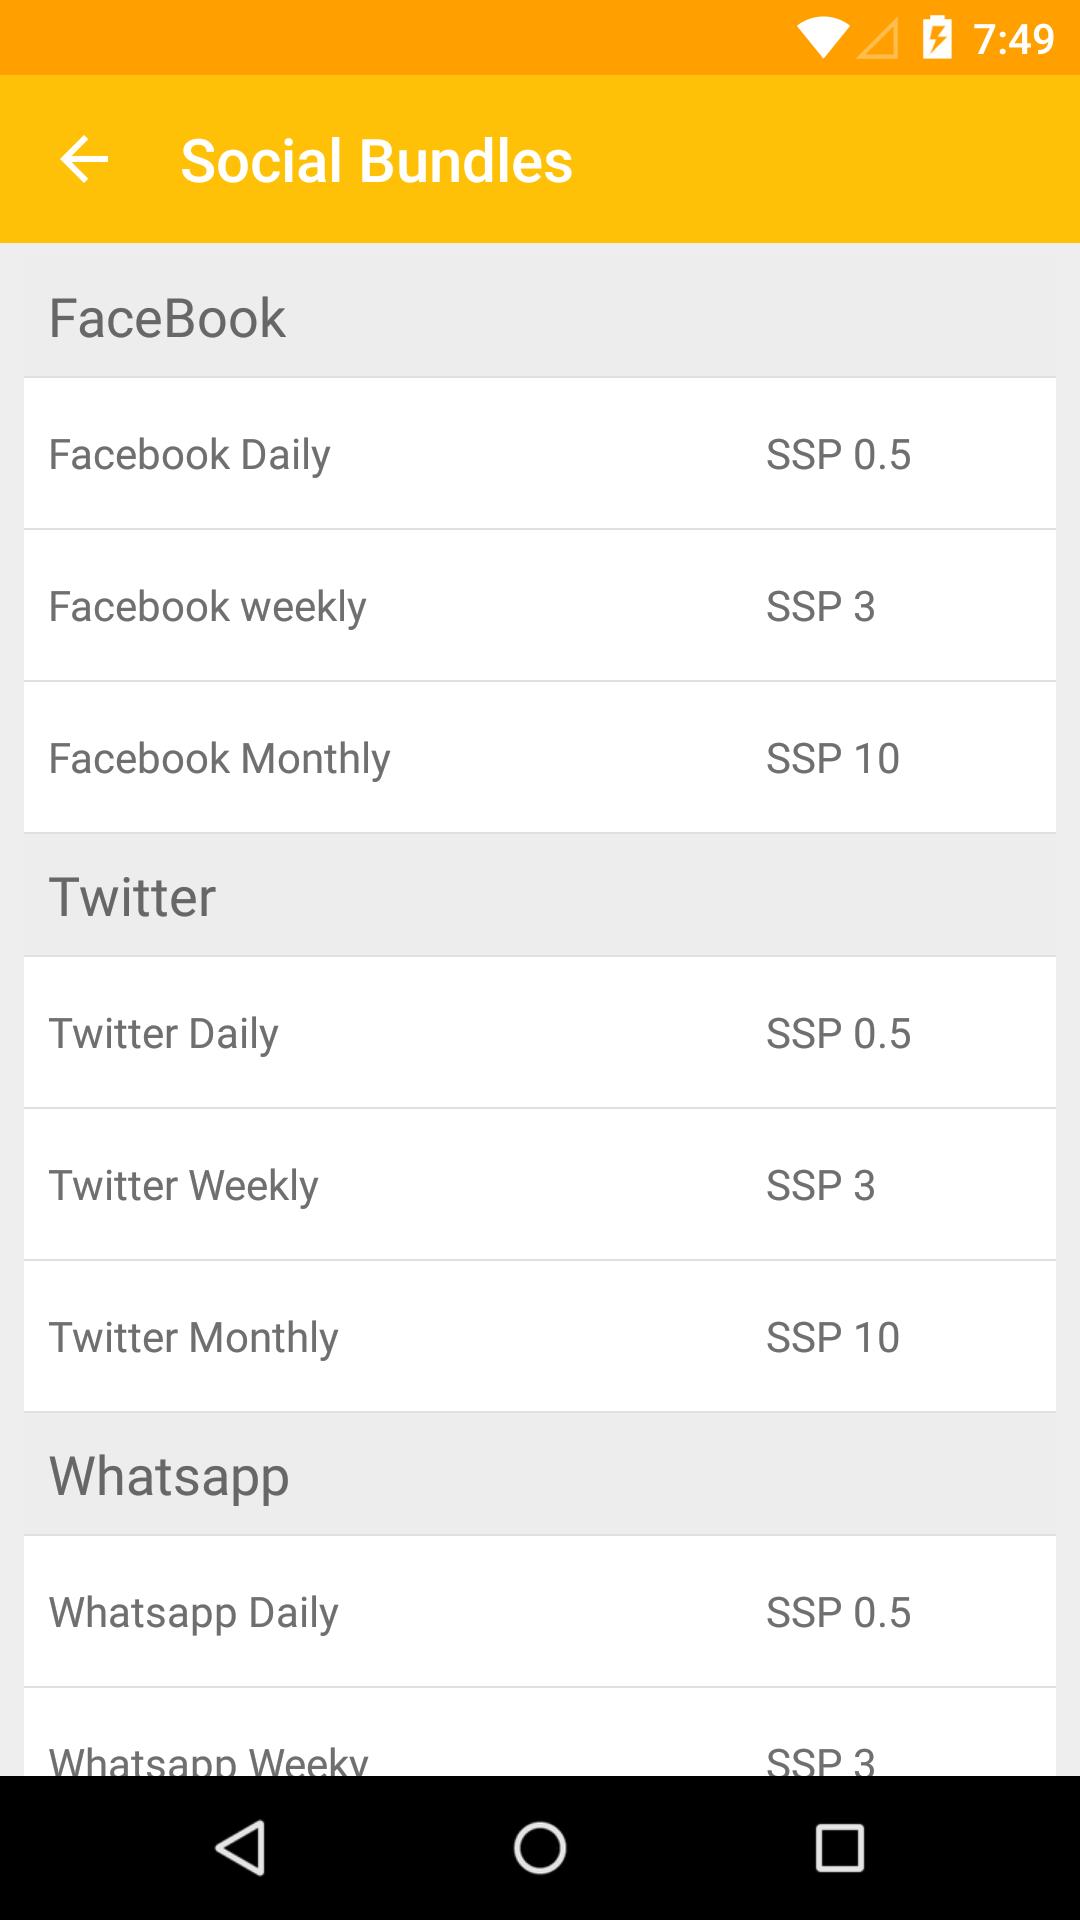The width and height of the screenshot is (1080, 1920).
Task: Tap the Wi-Fi status icon
Action: tap(822, 38)
